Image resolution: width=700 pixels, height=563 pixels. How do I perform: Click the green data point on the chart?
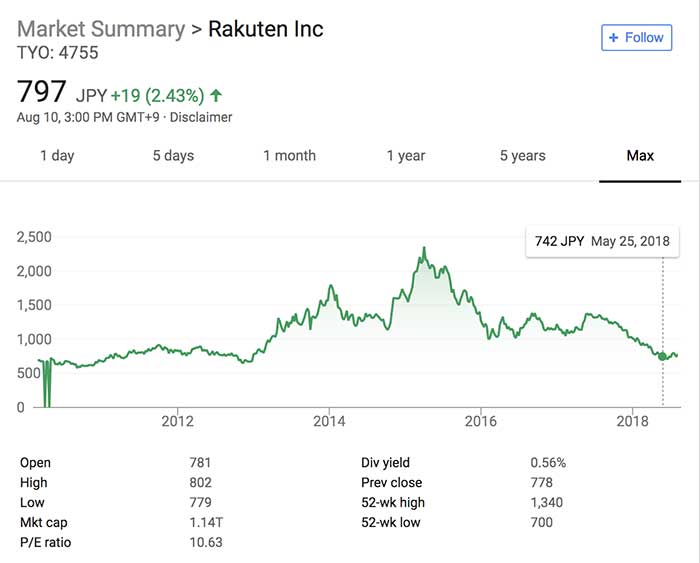pyautogui.click(x=662, y=356)
